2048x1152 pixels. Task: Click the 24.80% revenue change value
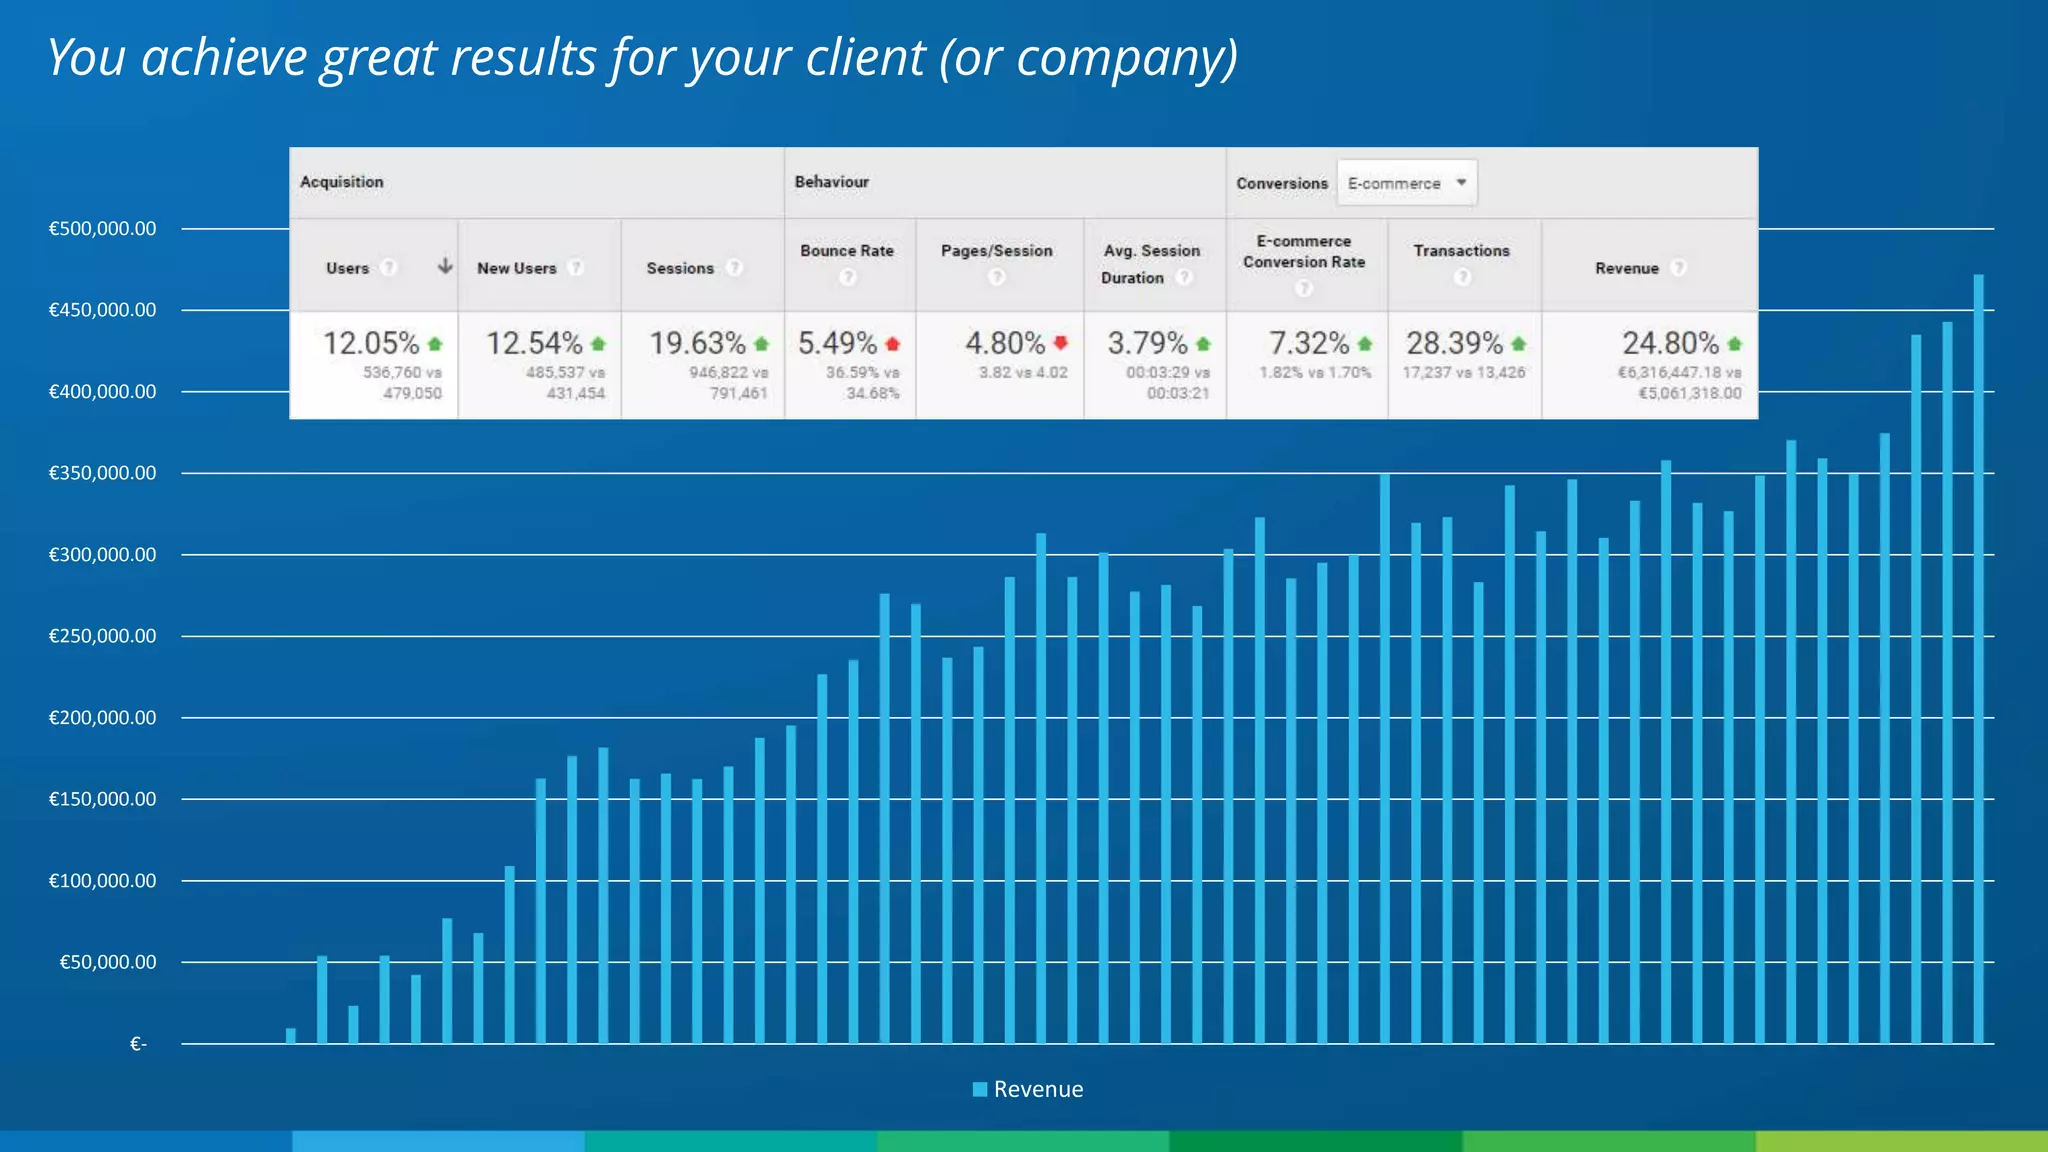(x=1670, y=343)
